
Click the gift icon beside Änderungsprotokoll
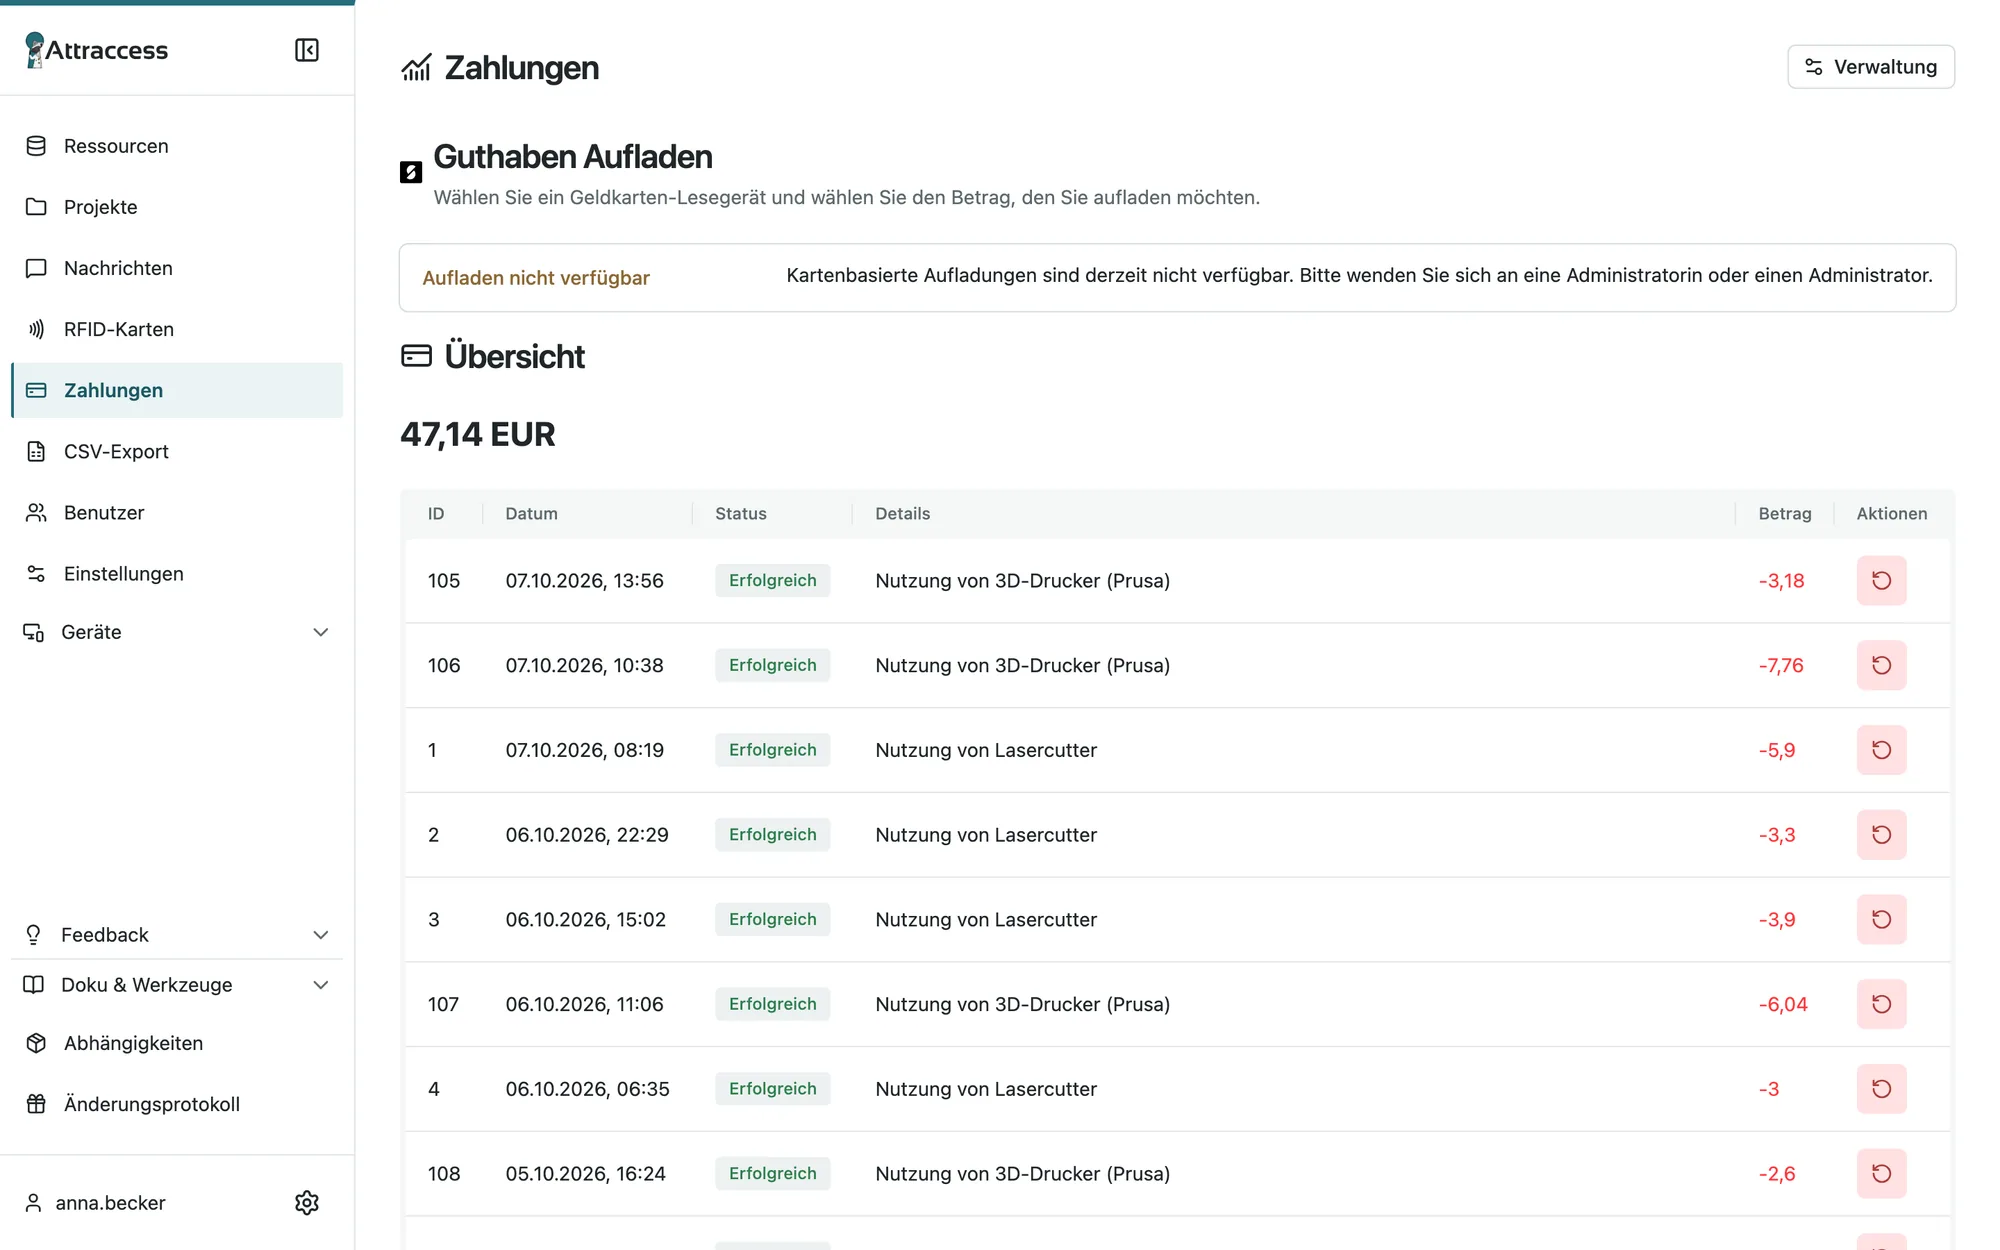click(36, 1104)
